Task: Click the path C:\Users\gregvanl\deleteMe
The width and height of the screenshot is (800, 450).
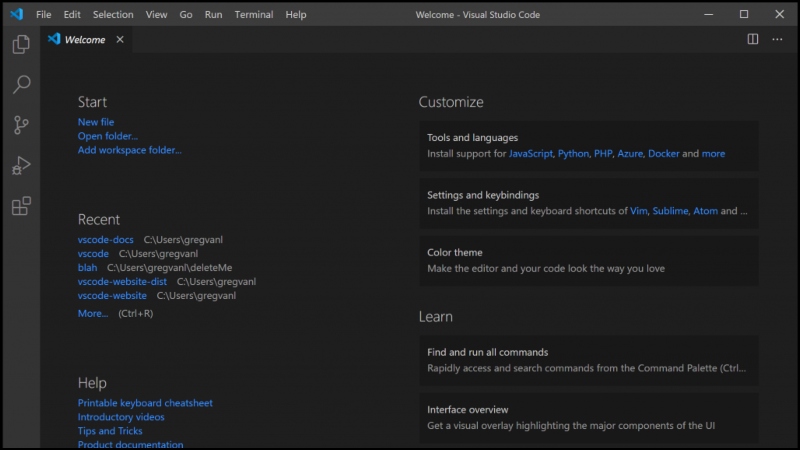Action: (x=169, y=267)
